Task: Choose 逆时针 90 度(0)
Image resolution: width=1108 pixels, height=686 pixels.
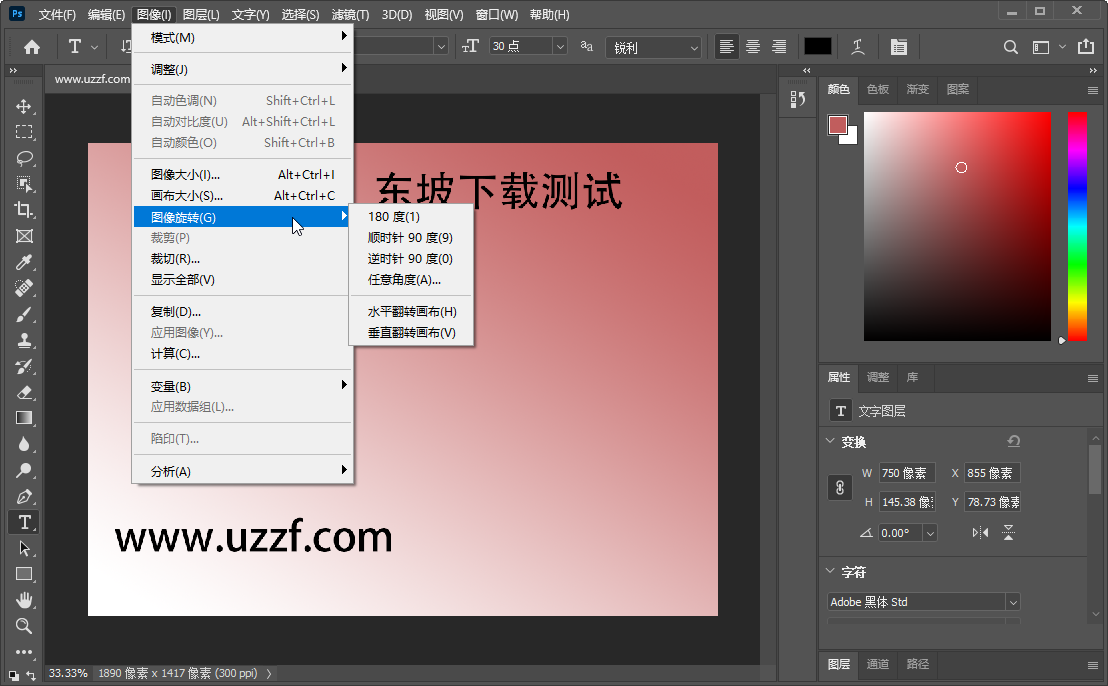Action: (411, 259)
